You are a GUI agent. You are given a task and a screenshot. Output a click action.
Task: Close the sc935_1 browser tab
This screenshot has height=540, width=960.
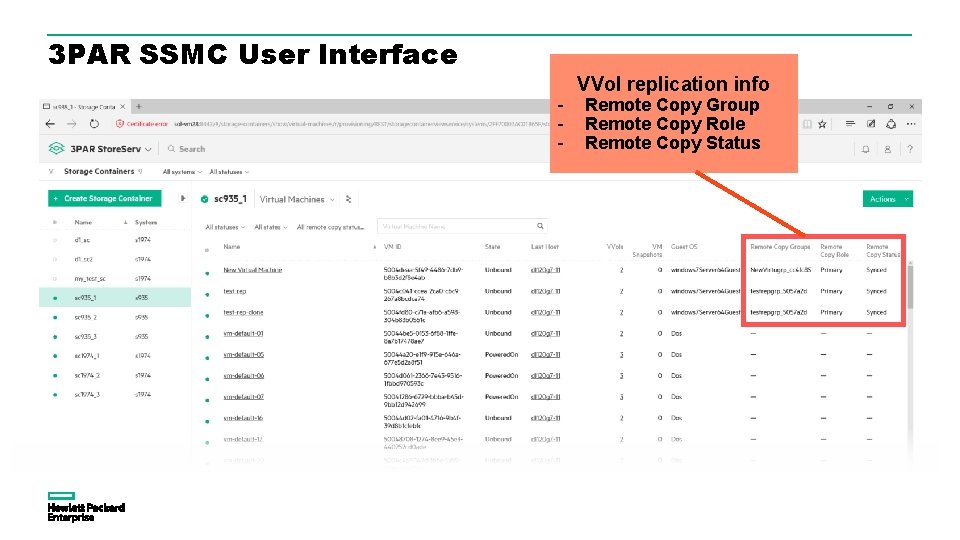point(122,107)
